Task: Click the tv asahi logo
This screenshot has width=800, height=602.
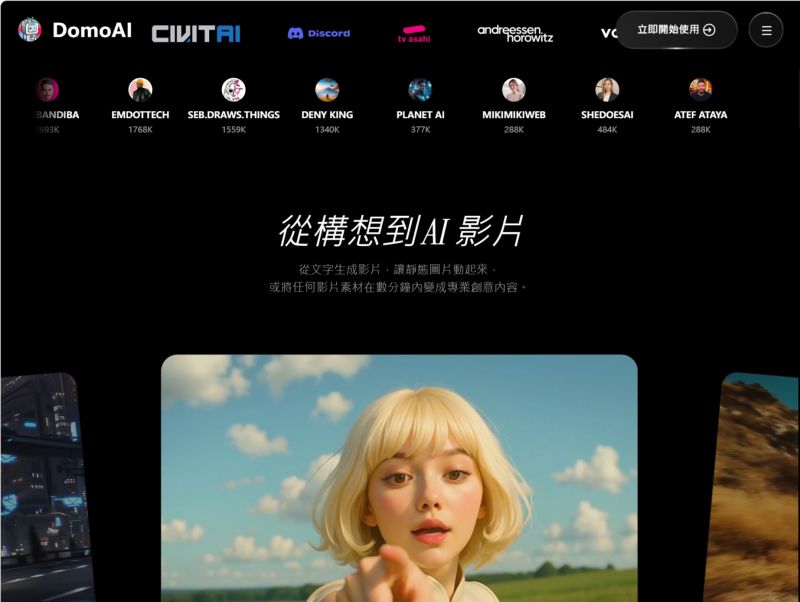Action: click(x=414, y=34)
